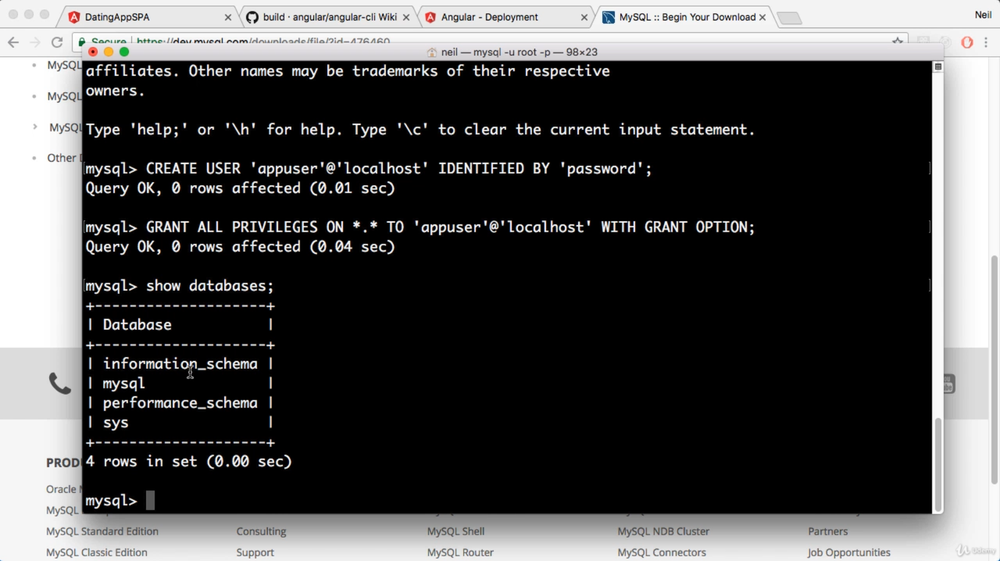Reload the current page
This screenshot has width=1000, height=561.
(x=57, y=42)
